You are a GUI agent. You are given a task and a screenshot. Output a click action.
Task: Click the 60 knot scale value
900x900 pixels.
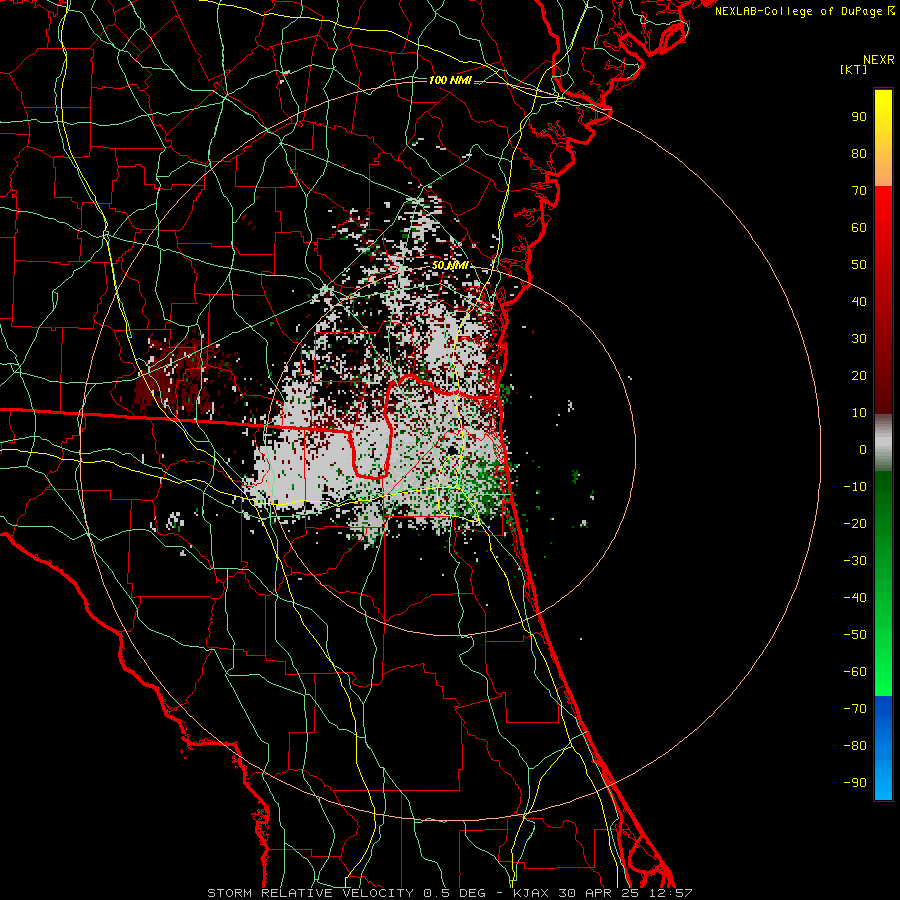point(859,227)
